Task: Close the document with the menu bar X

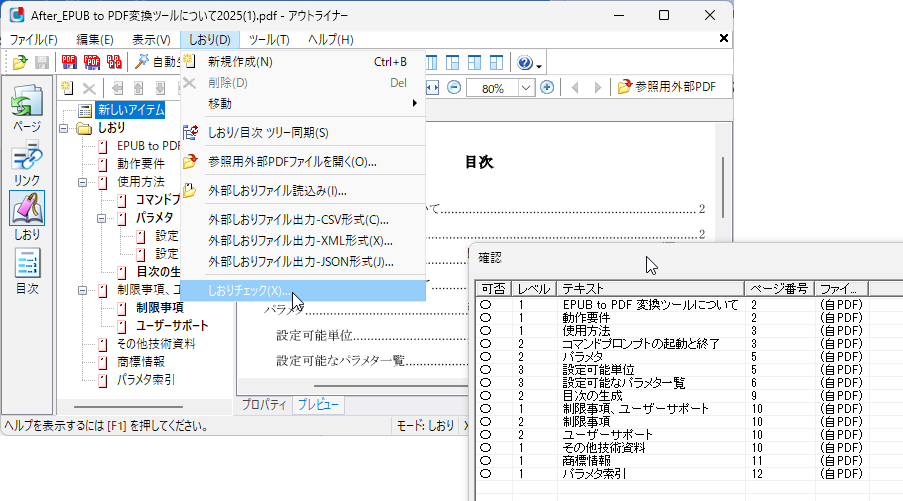Action: tap(724, 39)
